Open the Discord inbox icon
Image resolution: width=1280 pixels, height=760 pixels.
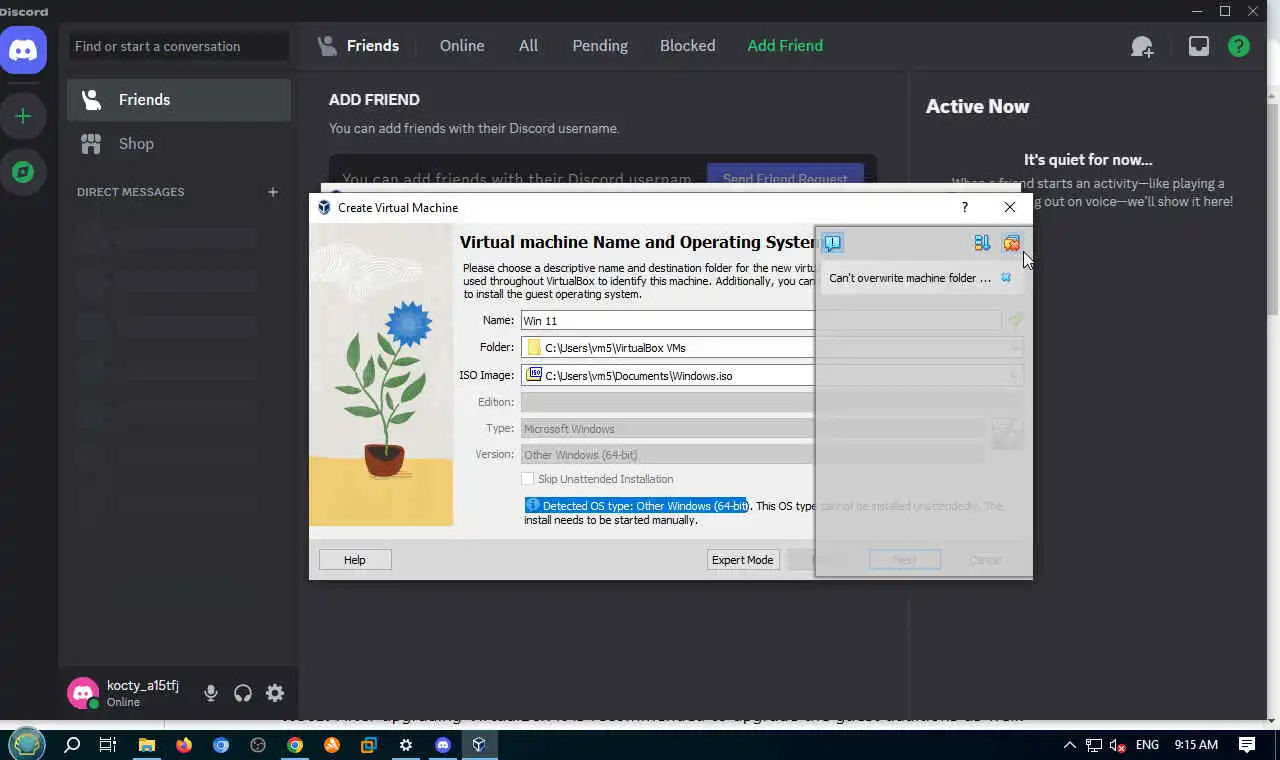click(x=1198, y=46)
